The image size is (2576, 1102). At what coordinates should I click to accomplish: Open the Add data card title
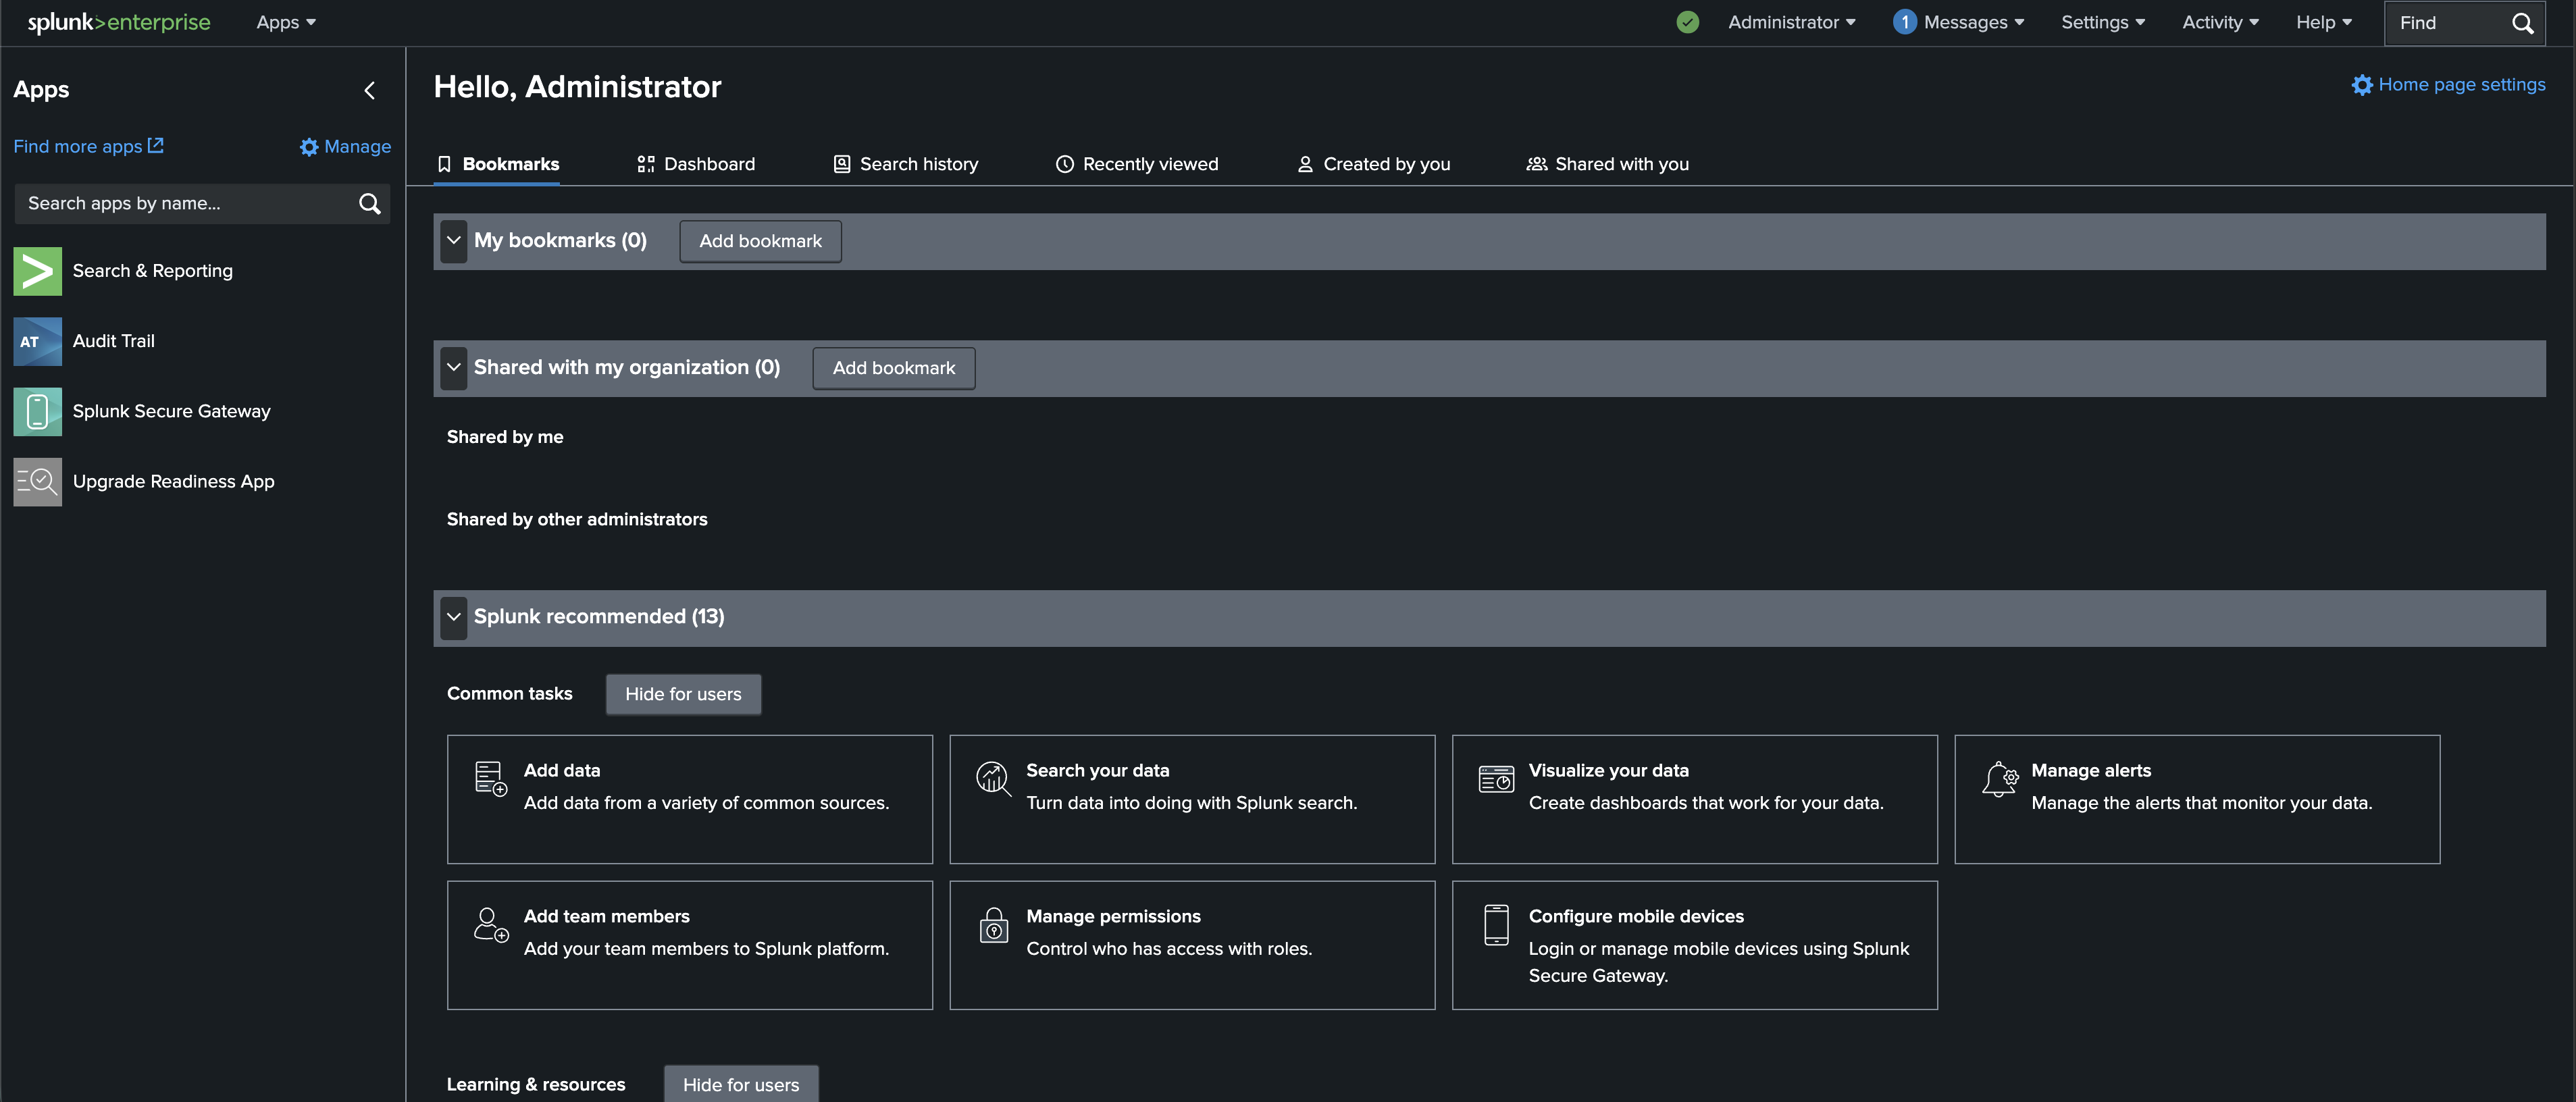click(561, 770)
